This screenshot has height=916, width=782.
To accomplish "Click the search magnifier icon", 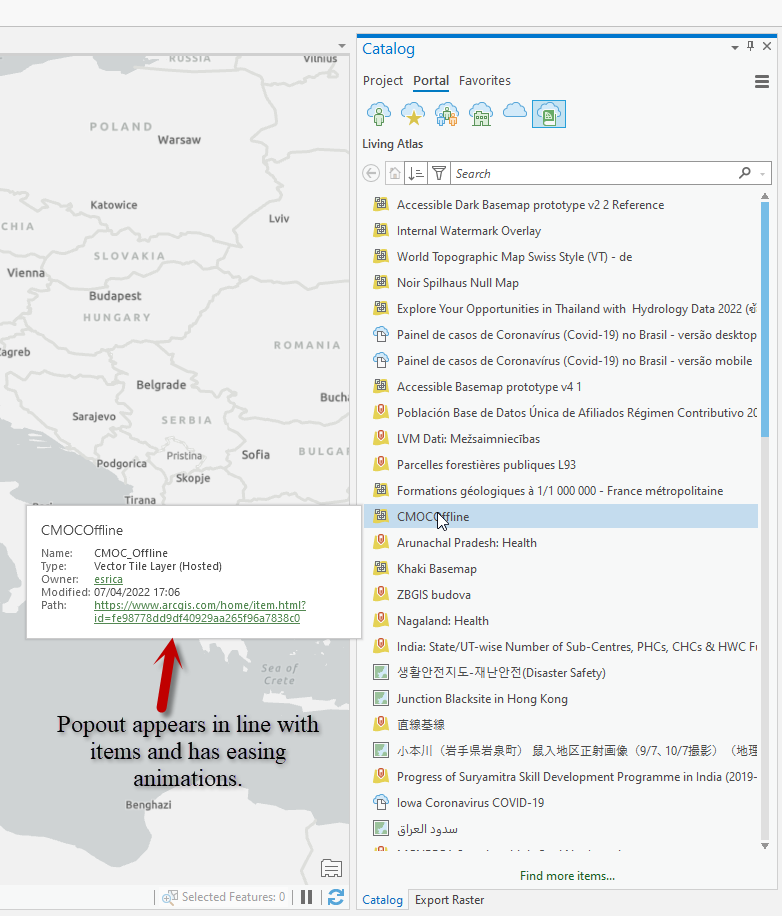I will click(x=745, y=173).
